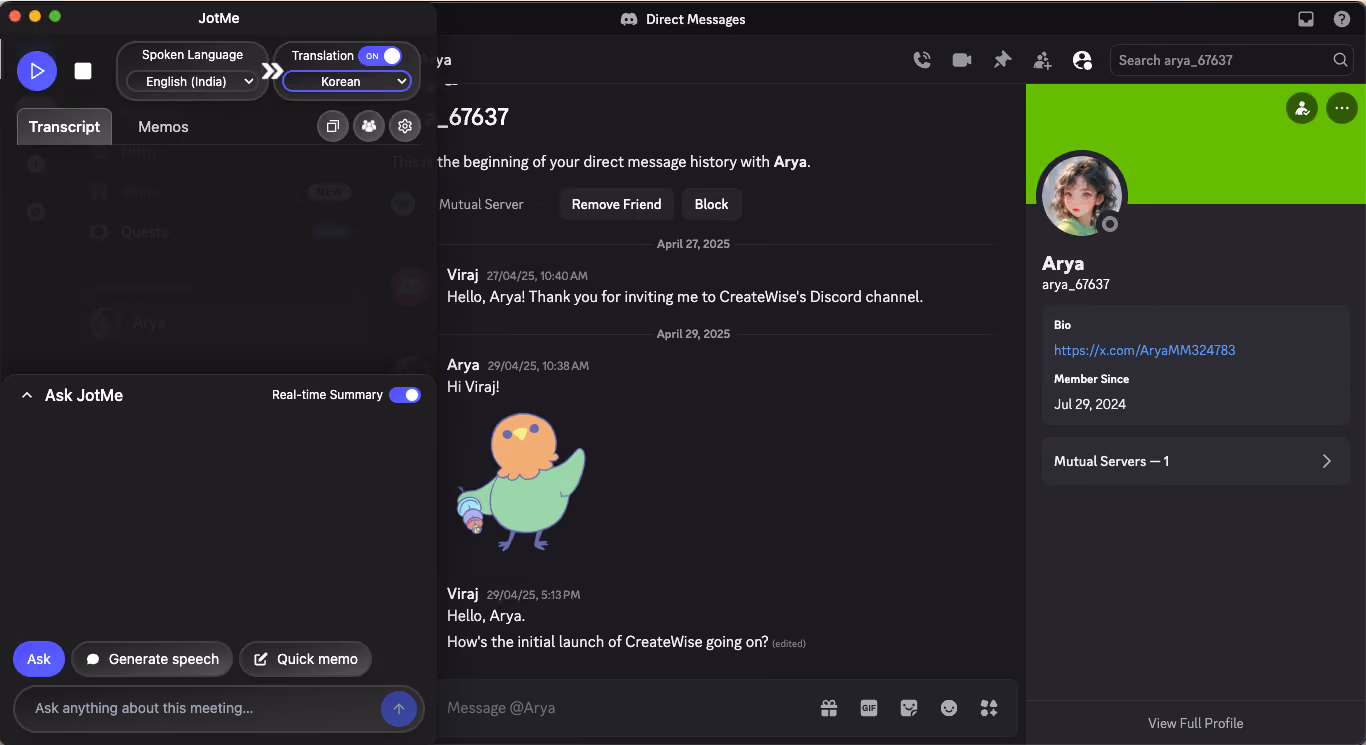This screenshot has height=745, width=1366.
Task: Click the Generate speech button
Action: point(153,659)
